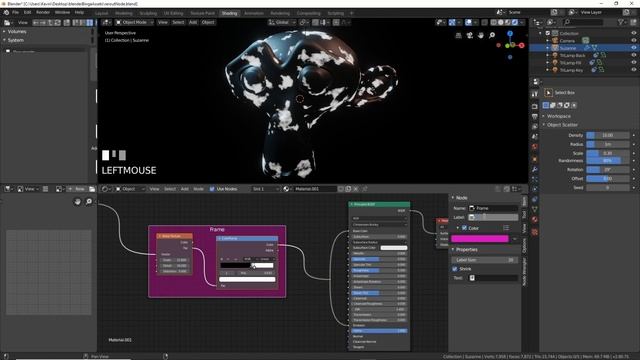
Task: Switch to the UV Editing workspace tab
Action: (173, 13)
